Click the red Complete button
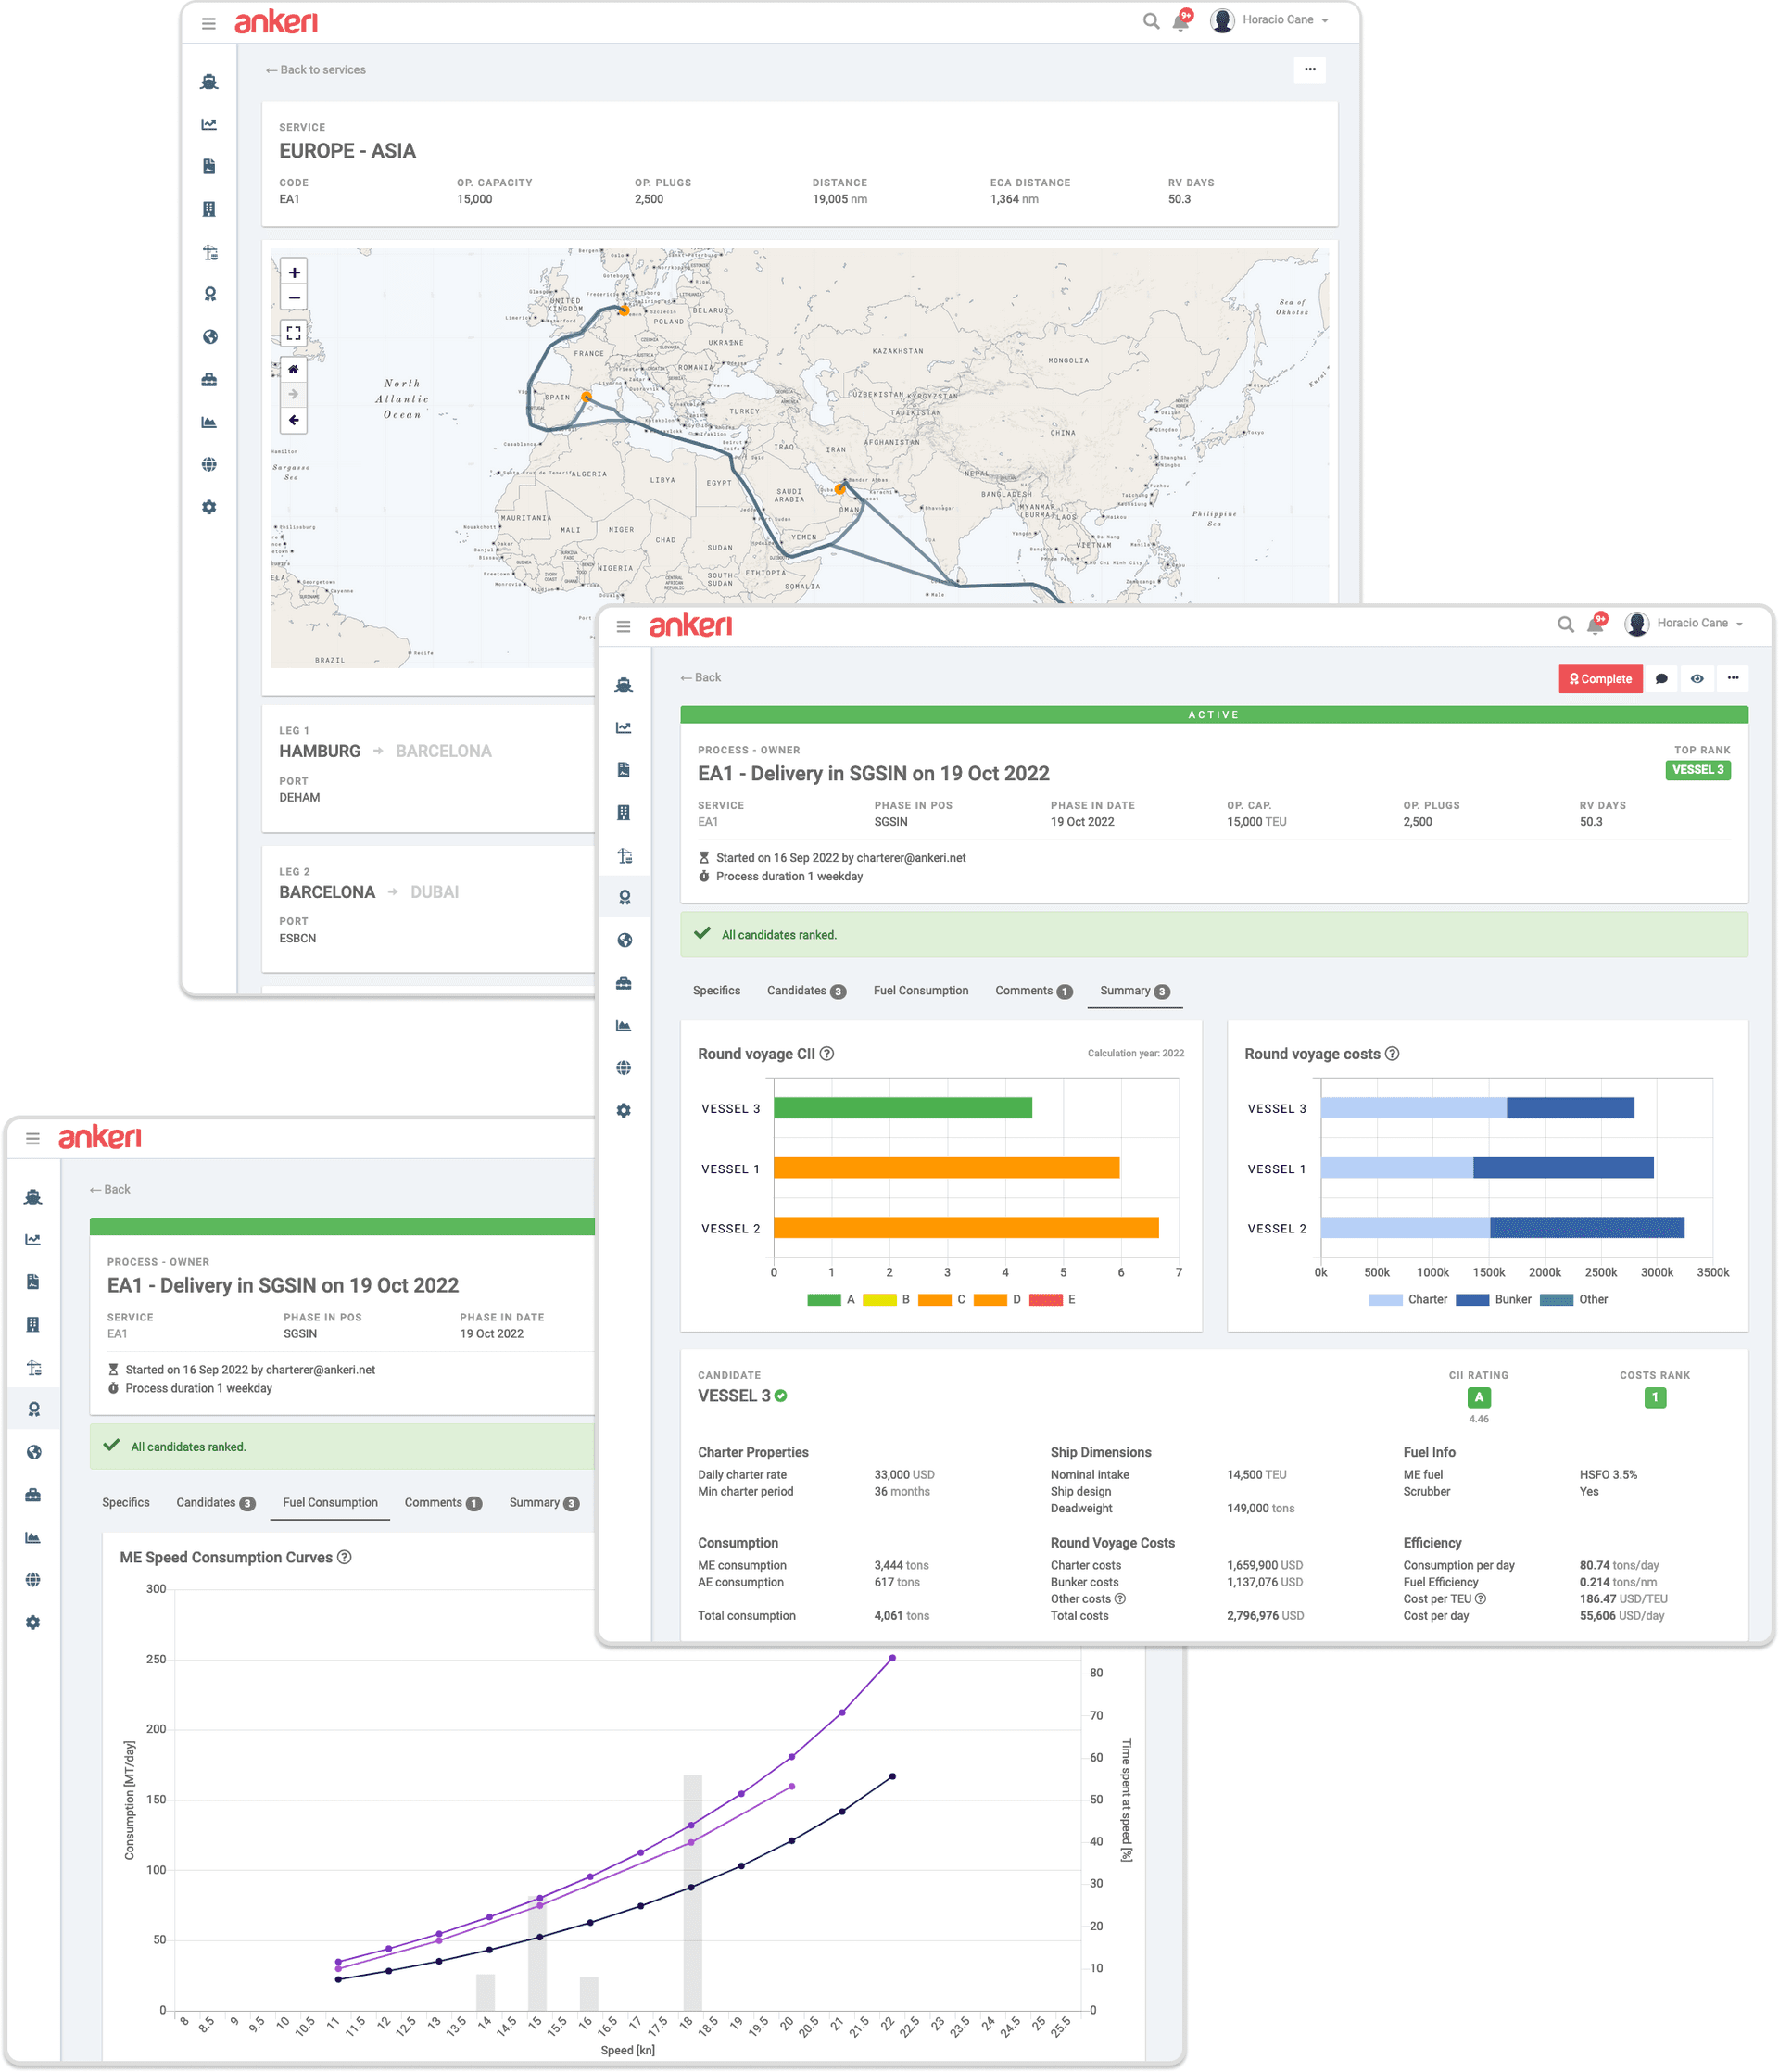 (1600, 679)
